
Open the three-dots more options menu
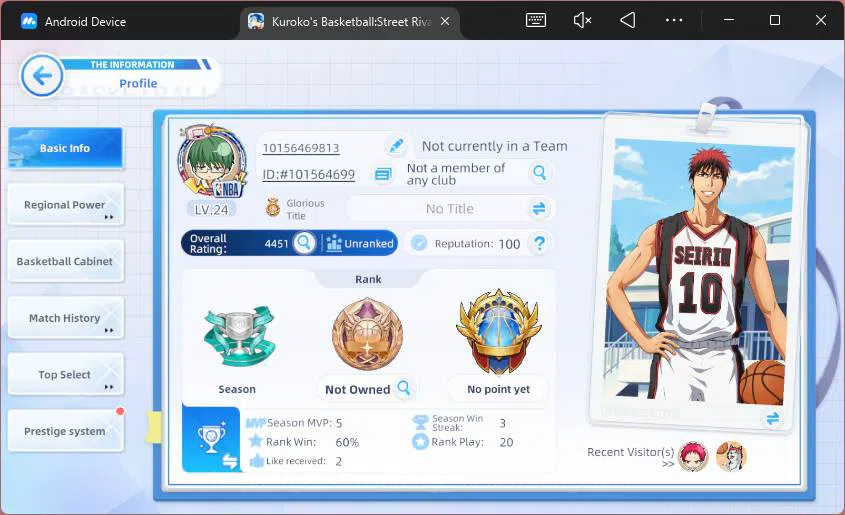pyautogui.click(x=674, y=20)
